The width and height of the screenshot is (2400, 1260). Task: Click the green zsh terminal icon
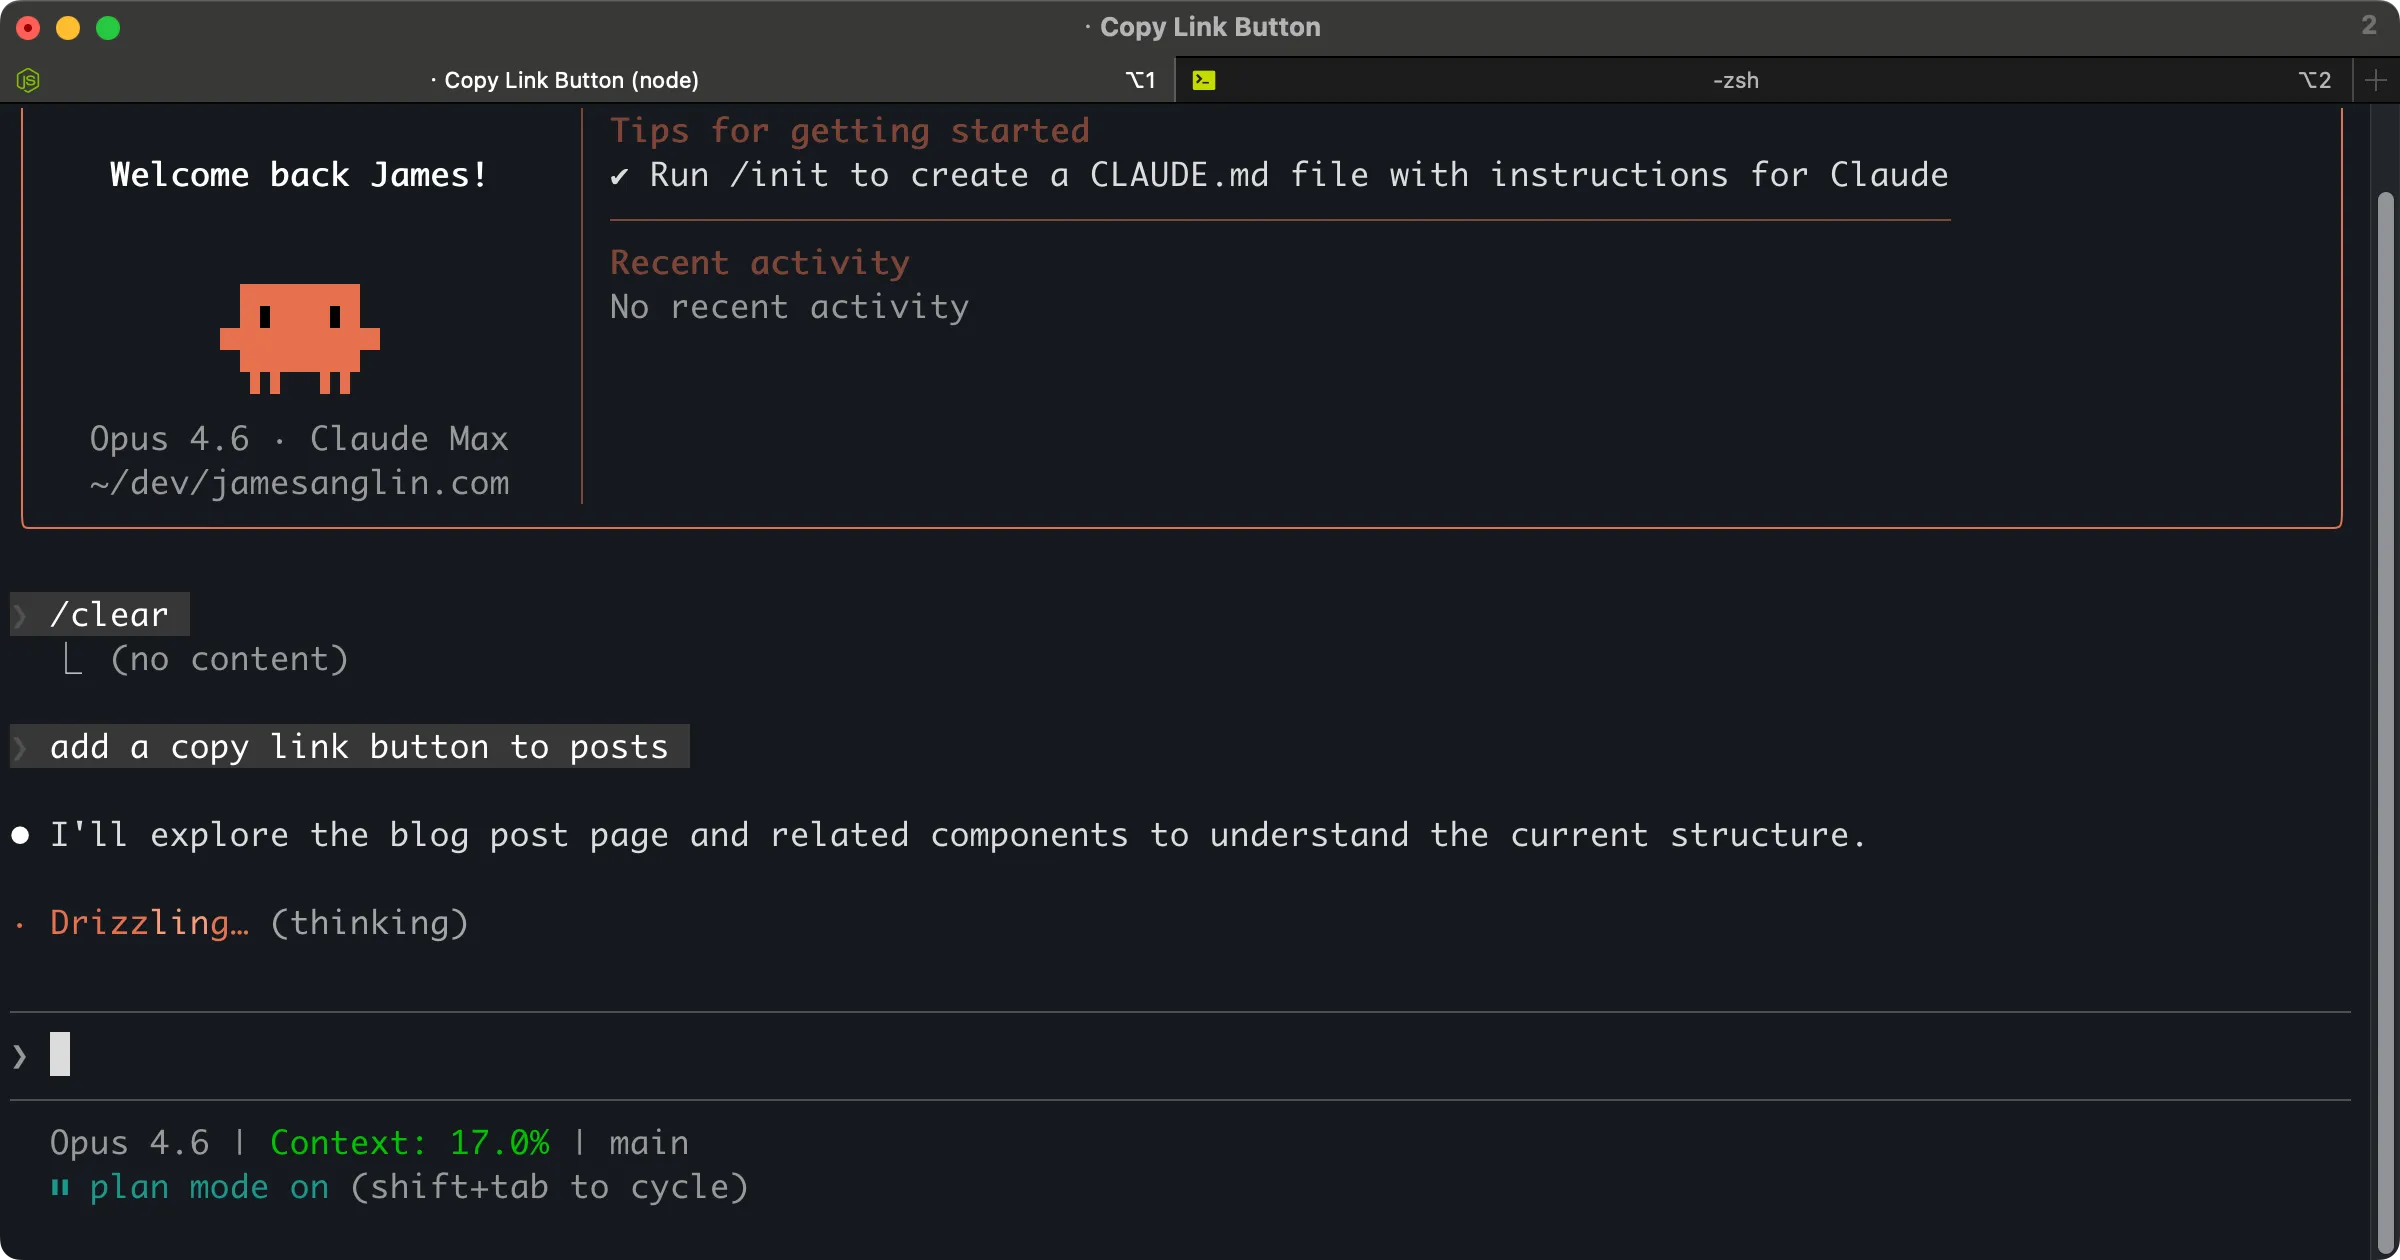coord(1204,80)
